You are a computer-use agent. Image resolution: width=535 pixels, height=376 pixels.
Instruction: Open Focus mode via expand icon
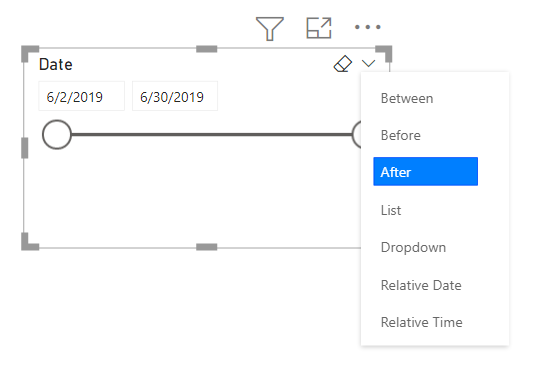(319, 28)
